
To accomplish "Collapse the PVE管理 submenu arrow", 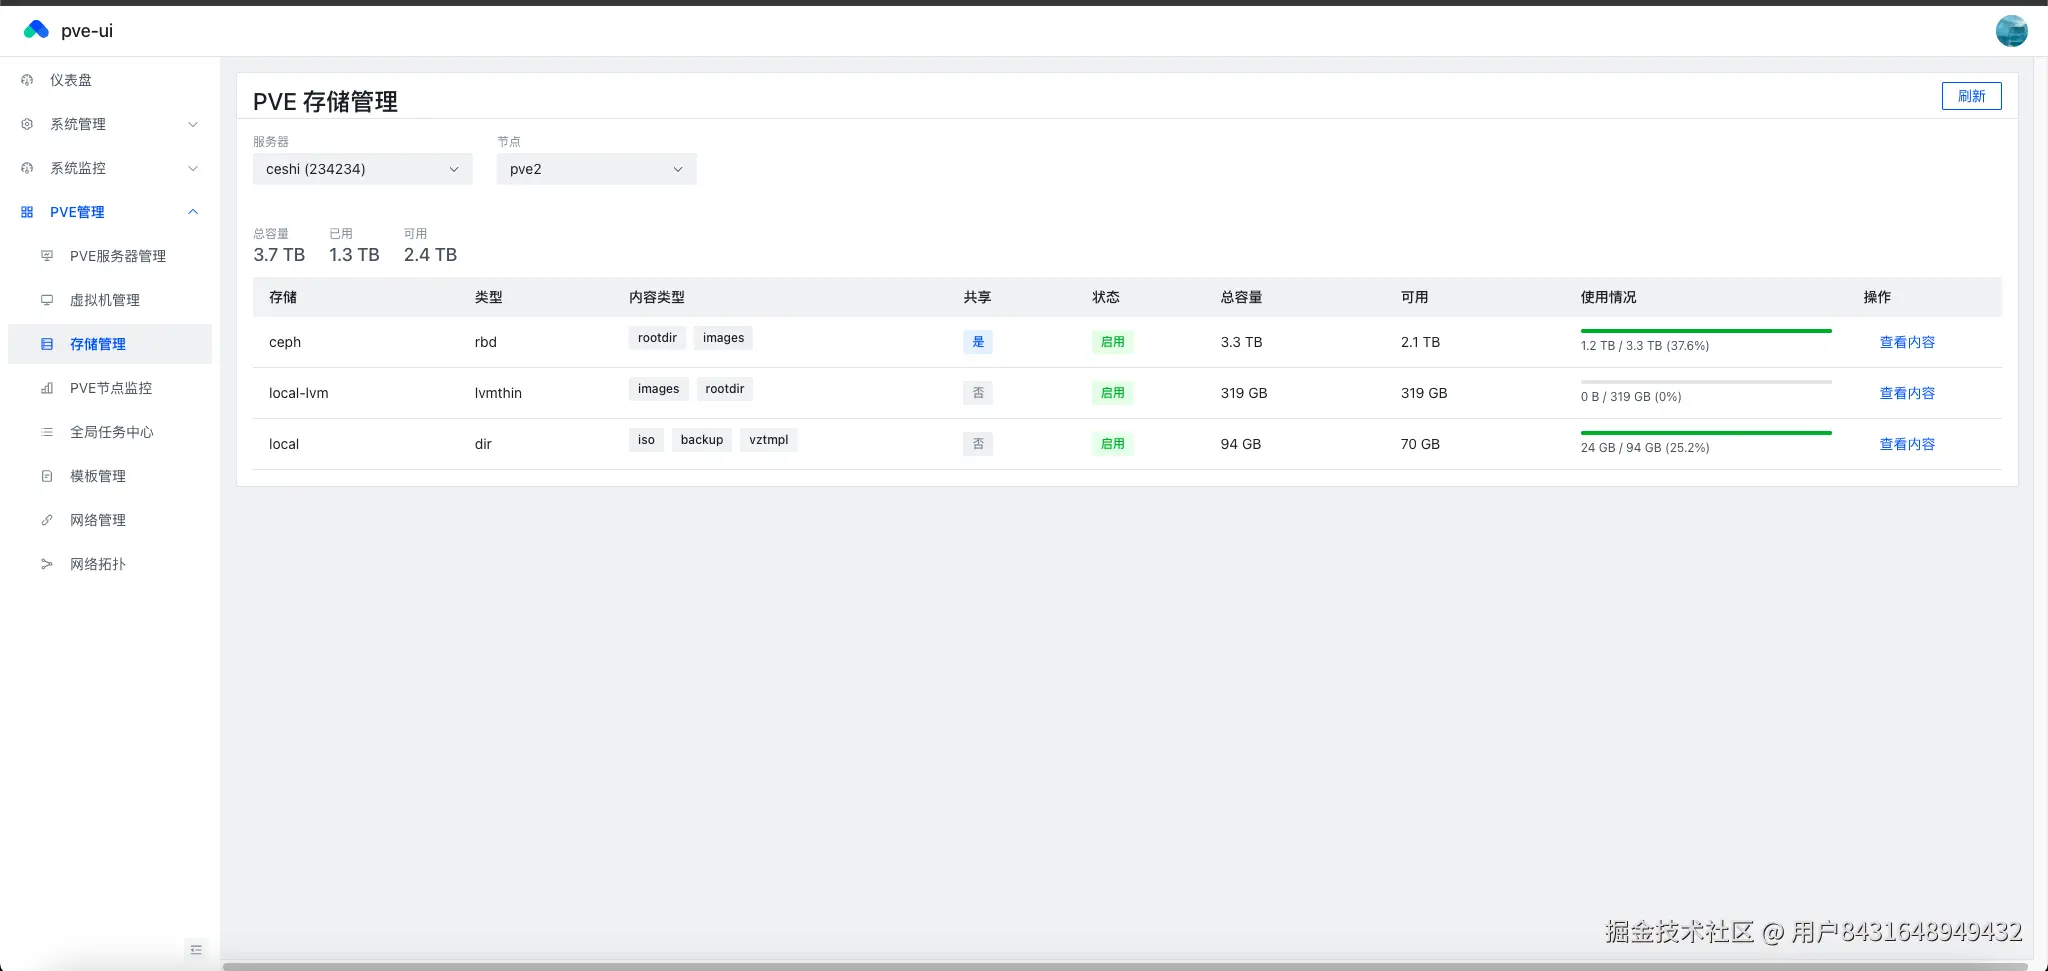I will (193, 212).
